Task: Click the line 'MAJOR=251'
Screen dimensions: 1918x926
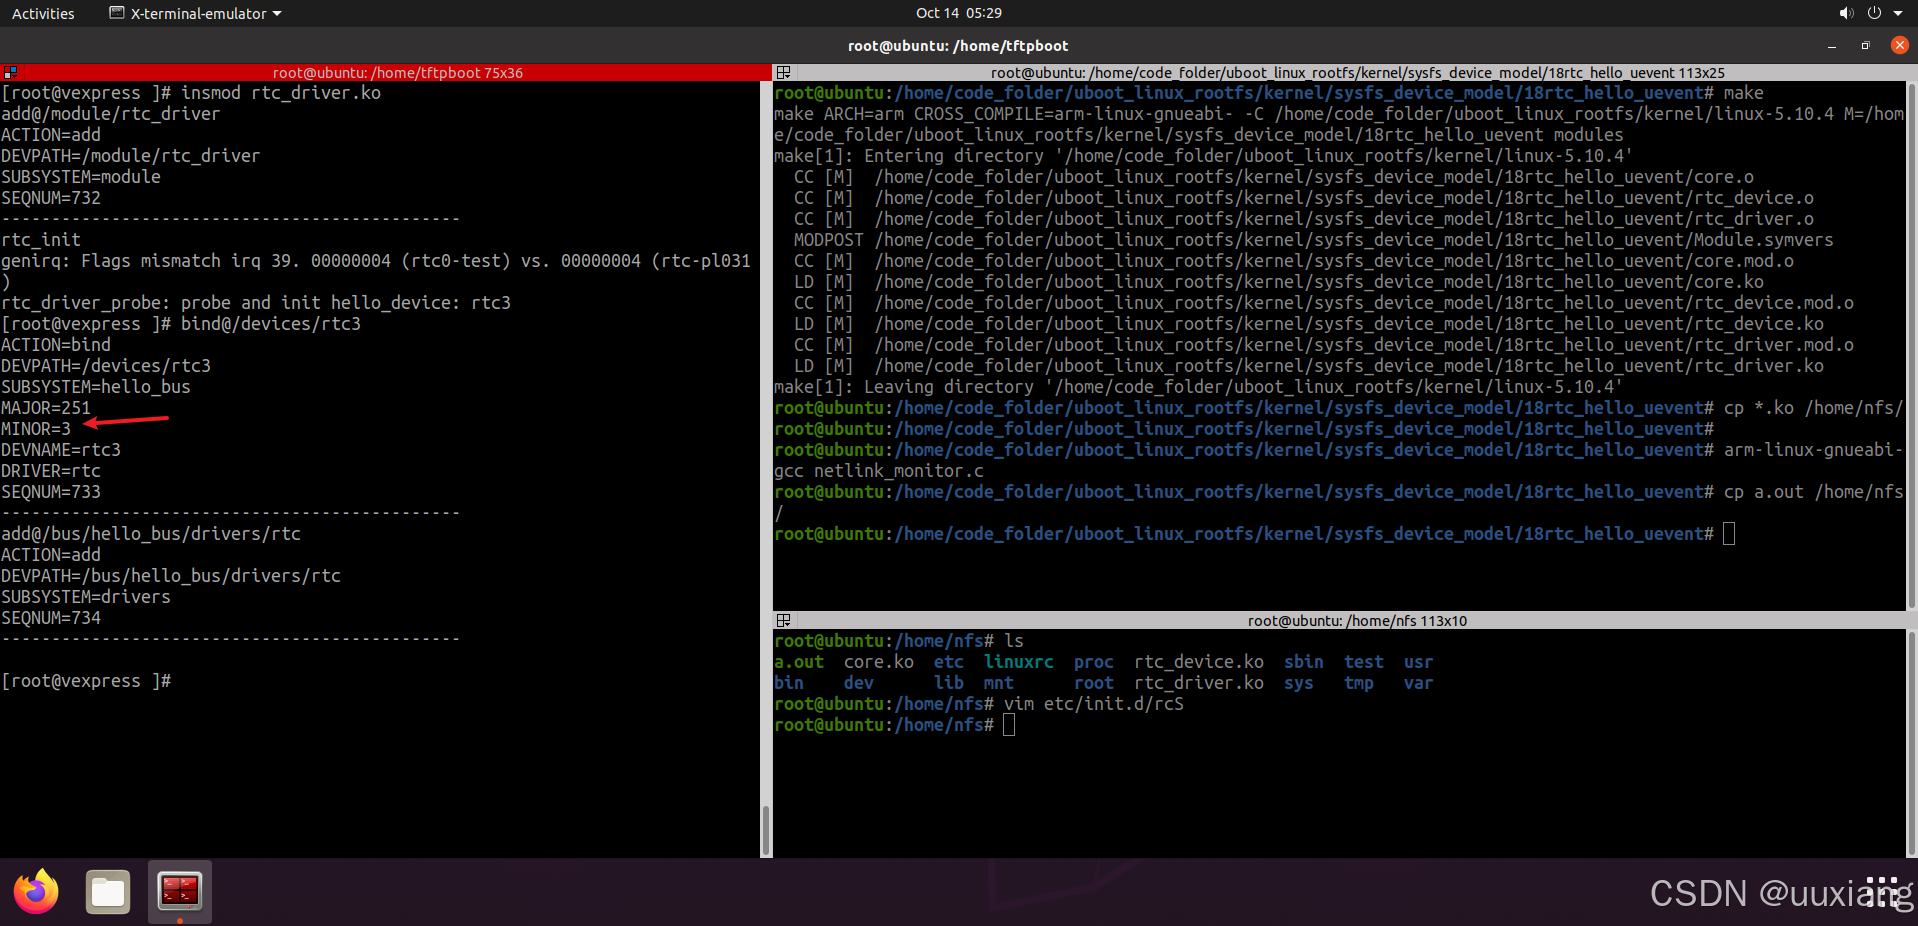Action: pyautogui.click(x=46, y=408)
